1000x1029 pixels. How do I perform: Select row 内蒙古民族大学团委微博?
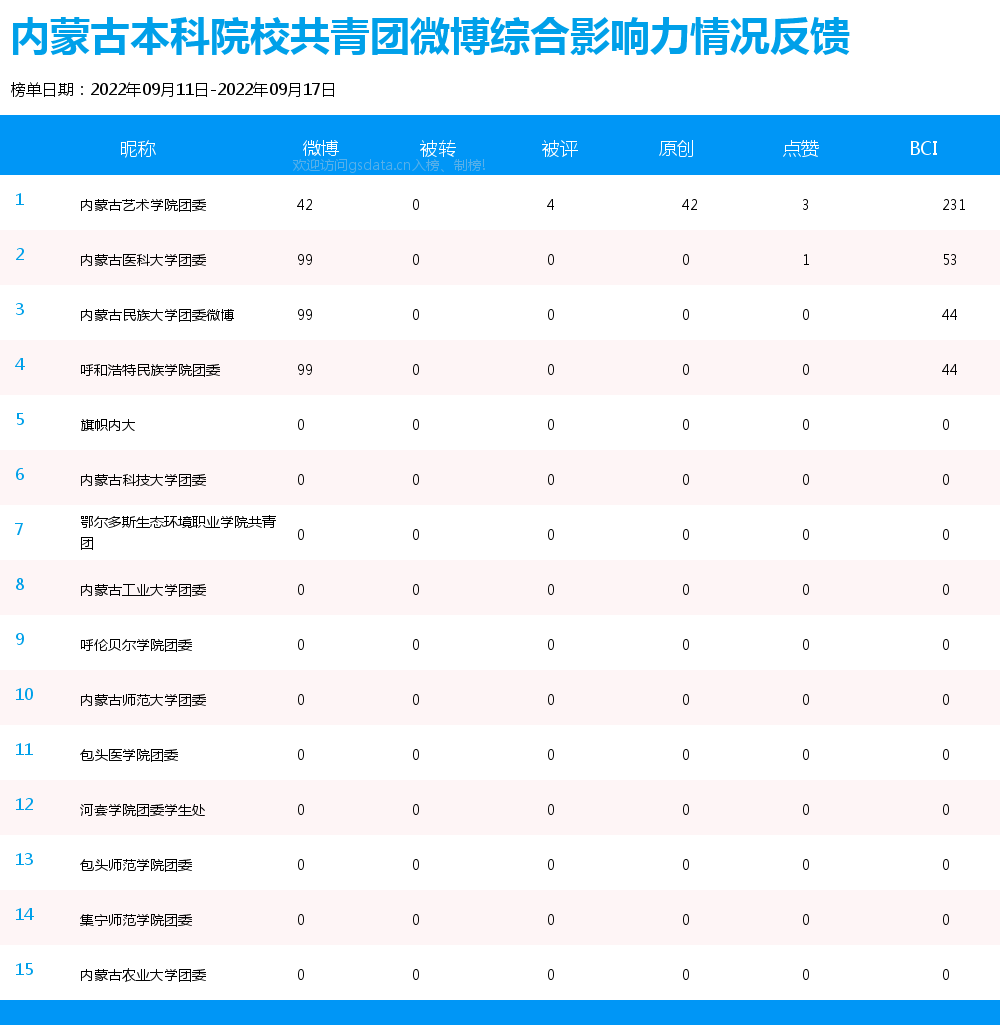(x=500, y=313)
